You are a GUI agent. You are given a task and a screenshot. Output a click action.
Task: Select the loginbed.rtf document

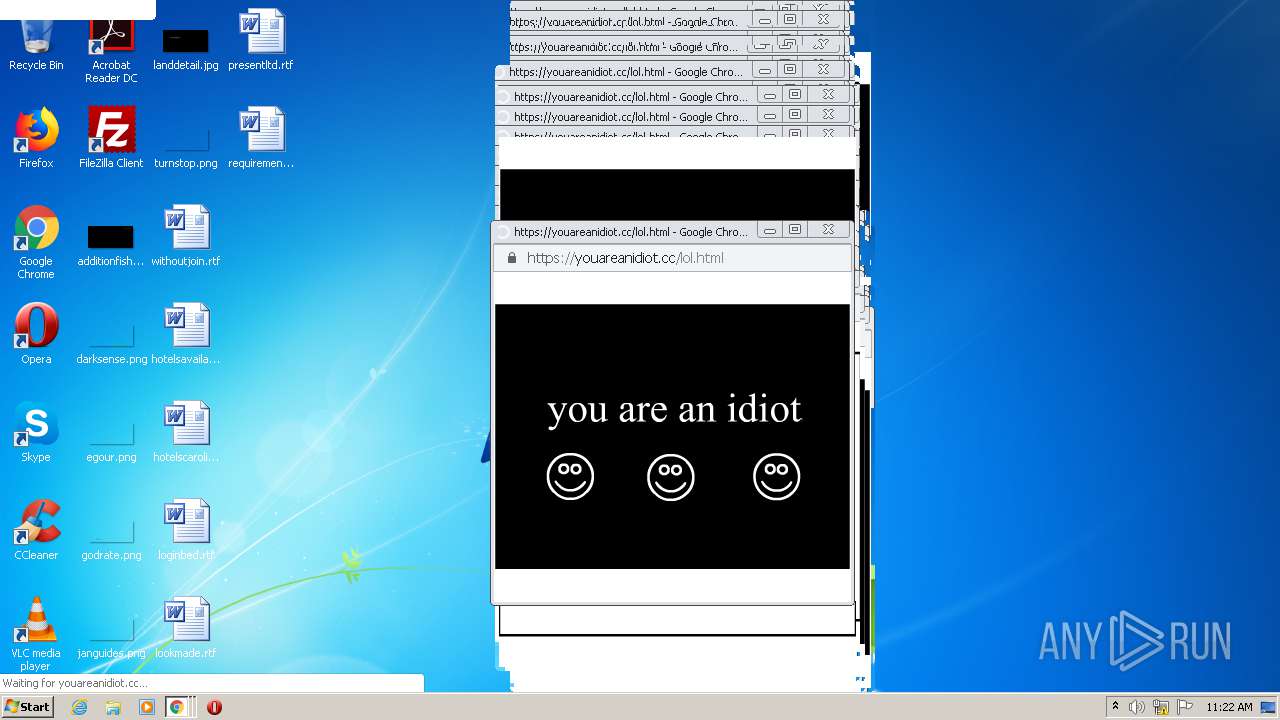pyautogui.click(x=186, y=530)
